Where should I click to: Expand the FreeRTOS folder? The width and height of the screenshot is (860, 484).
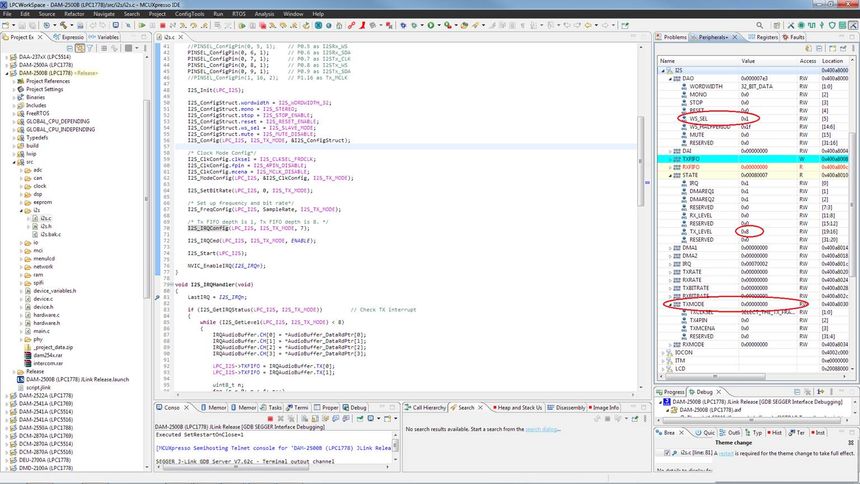coord(15,114)
